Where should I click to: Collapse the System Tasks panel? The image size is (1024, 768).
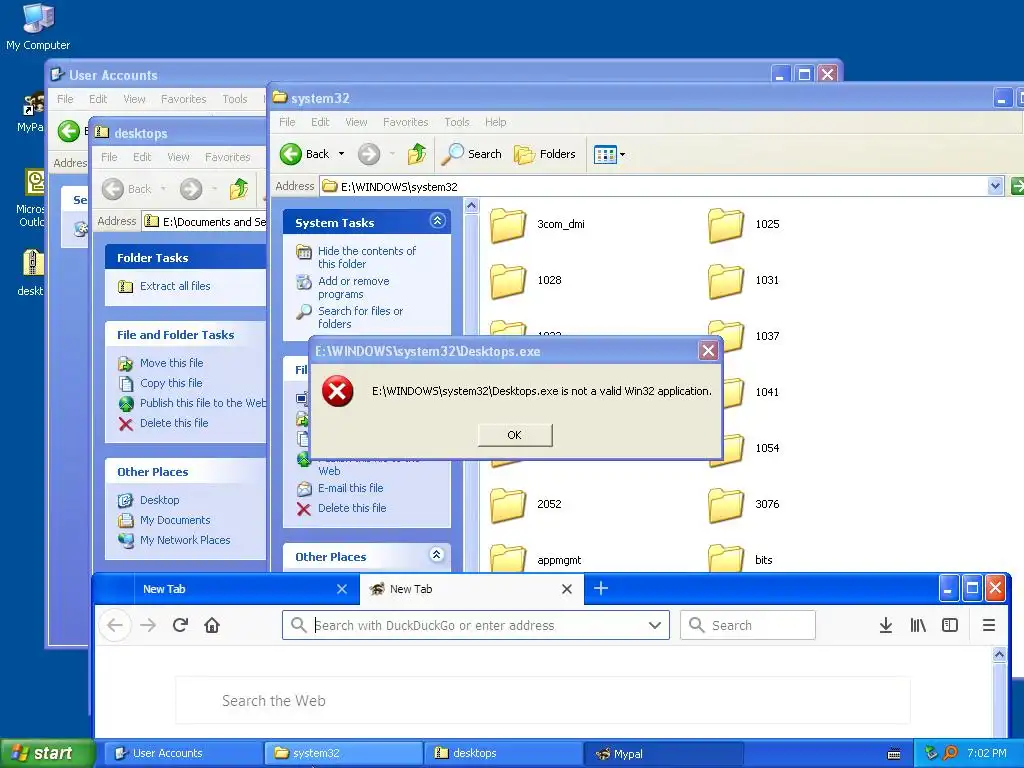pos(437,221)
